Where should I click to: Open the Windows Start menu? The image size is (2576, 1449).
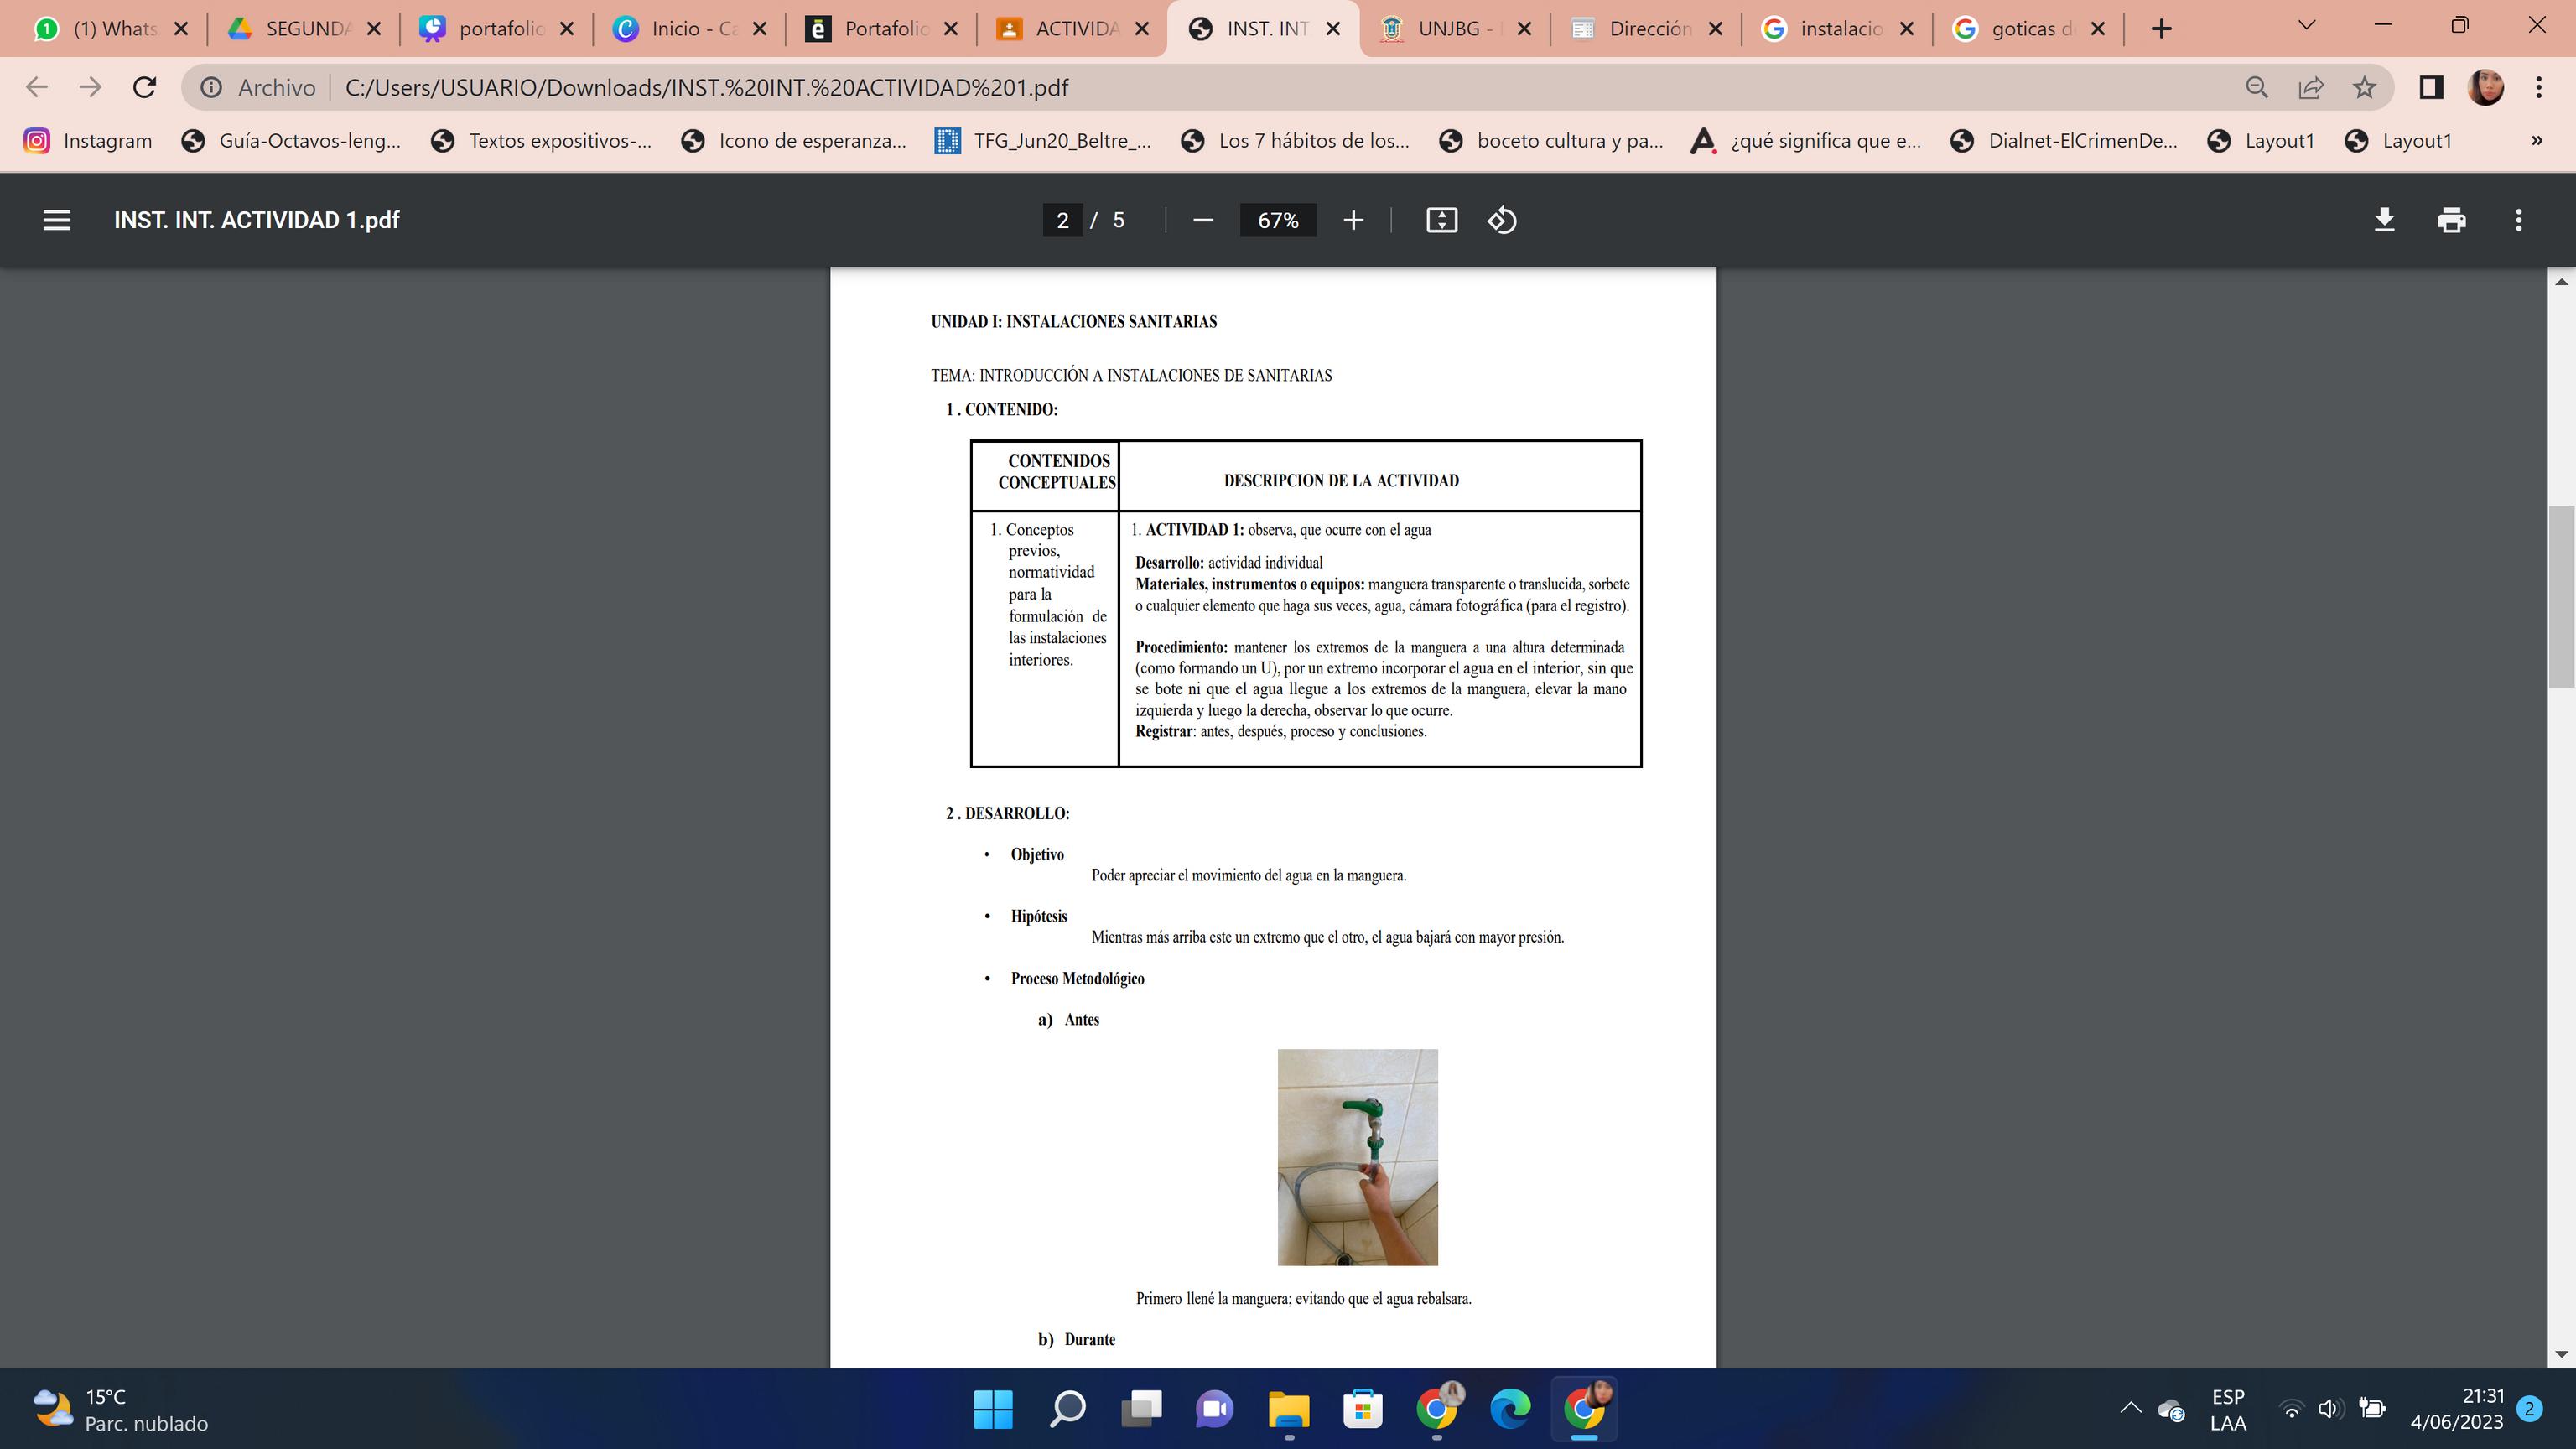[x=992, y=1409]
